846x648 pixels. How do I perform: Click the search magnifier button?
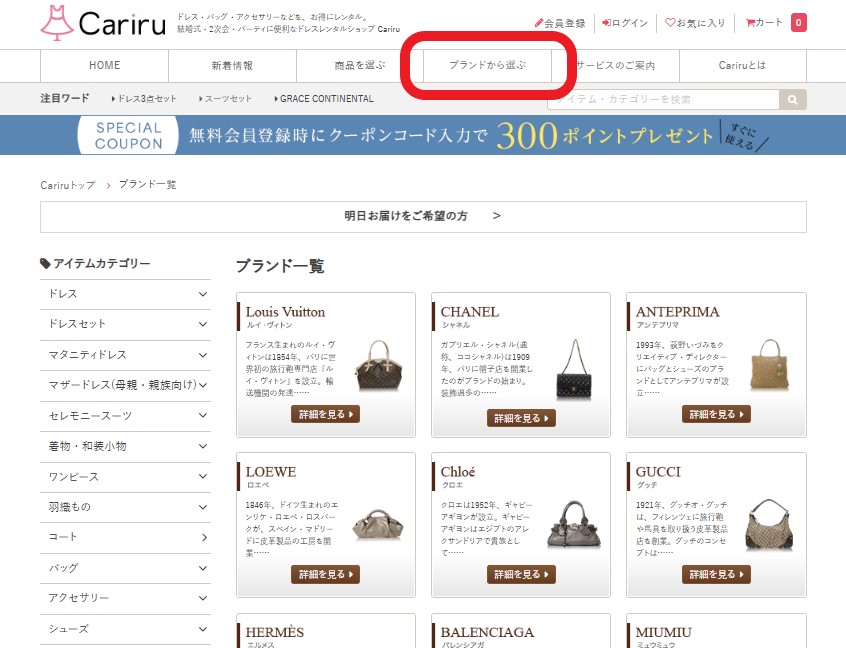tap(793, 100)
